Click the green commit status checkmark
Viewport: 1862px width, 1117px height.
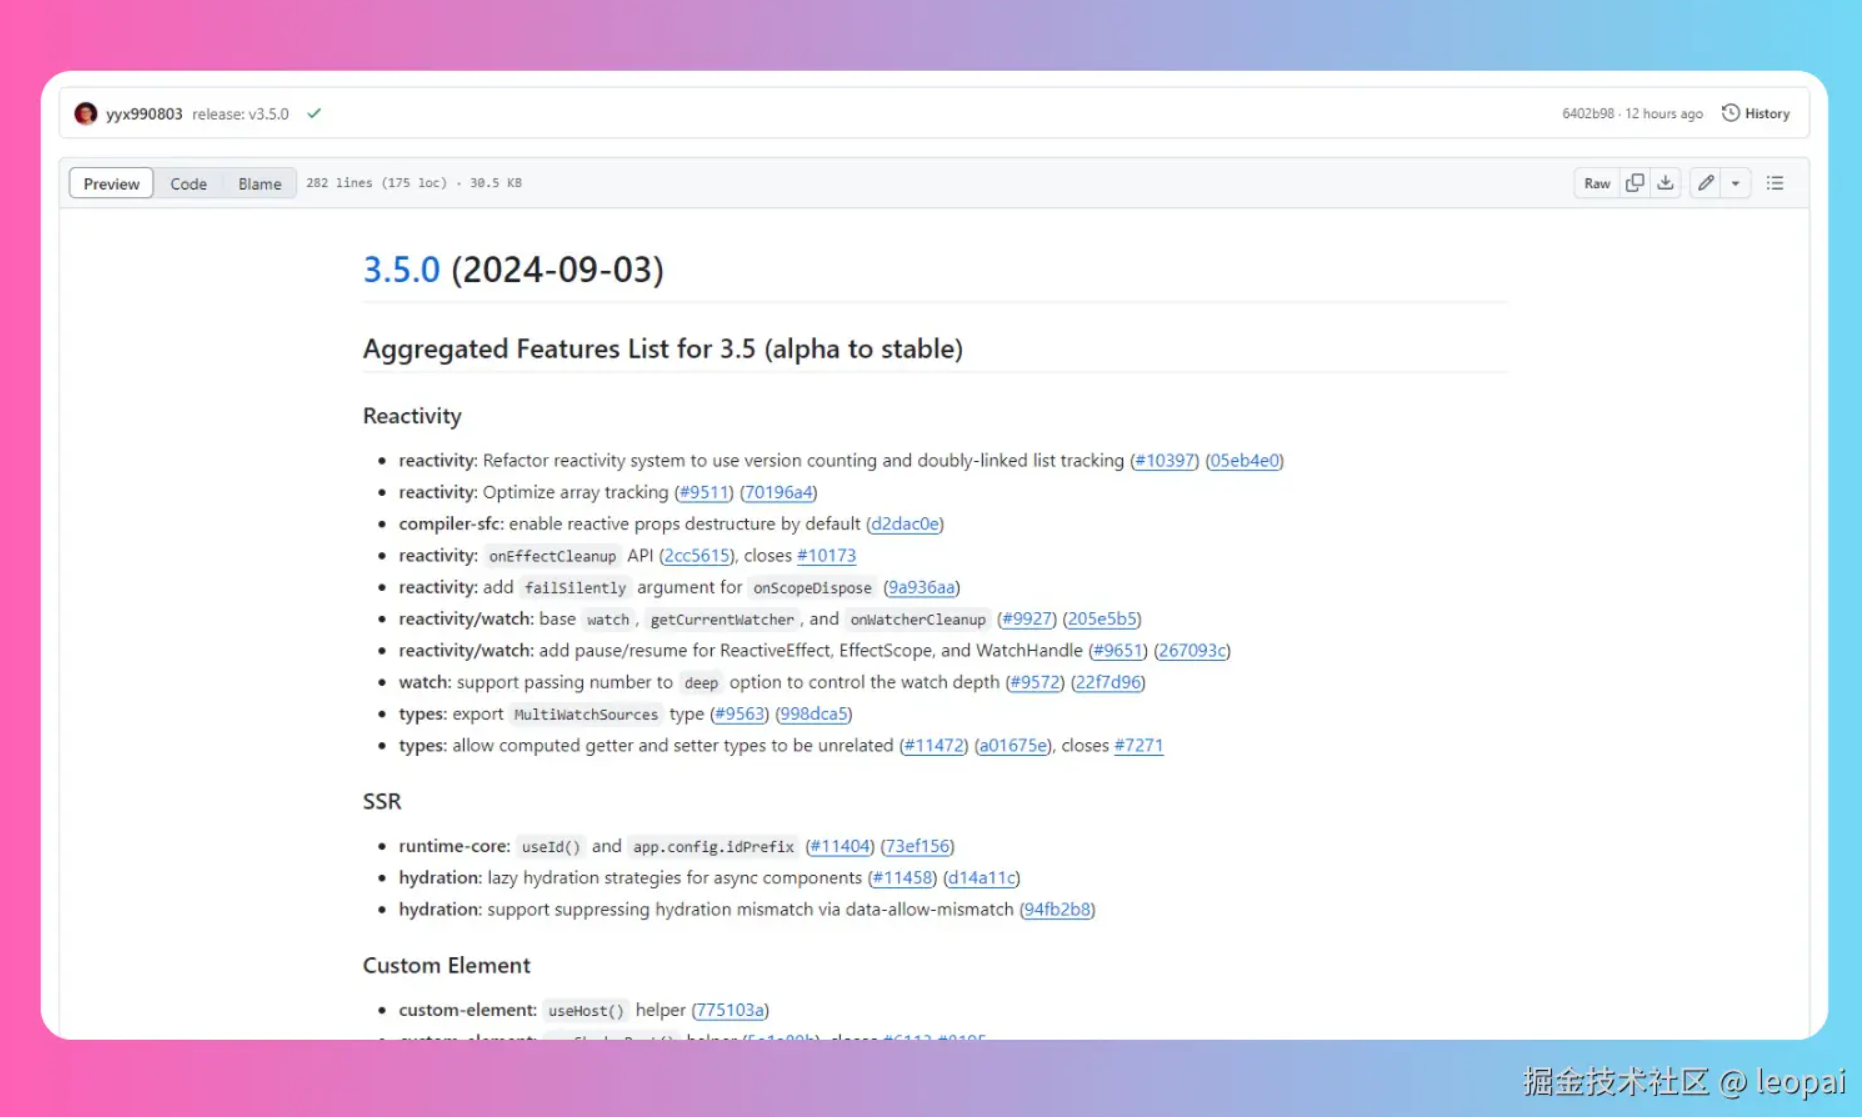(314, 113)
